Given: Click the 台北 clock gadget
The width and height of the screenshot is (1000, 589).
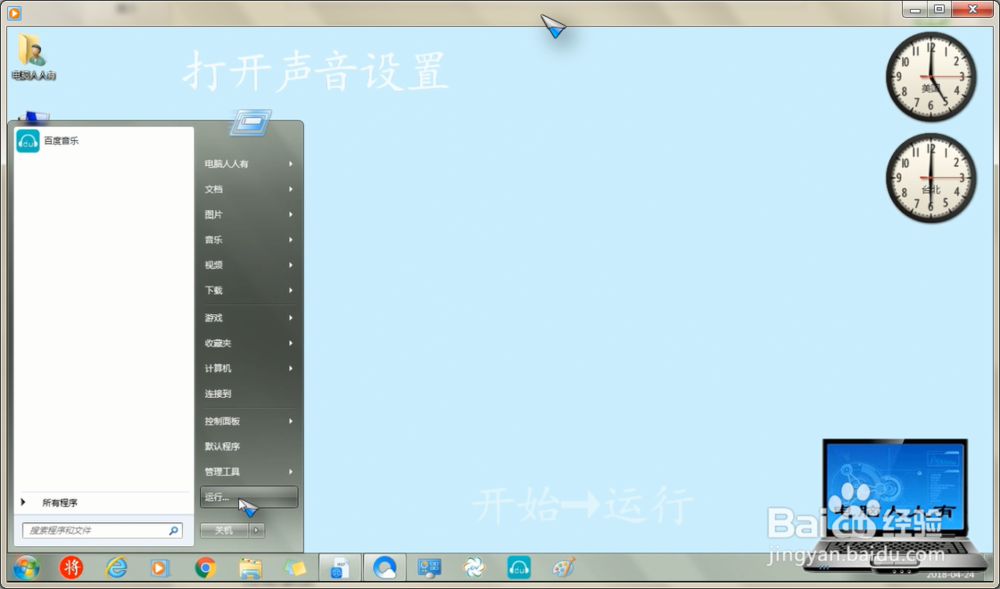Looking at the screenshot, I should click(x=930, y=178).
